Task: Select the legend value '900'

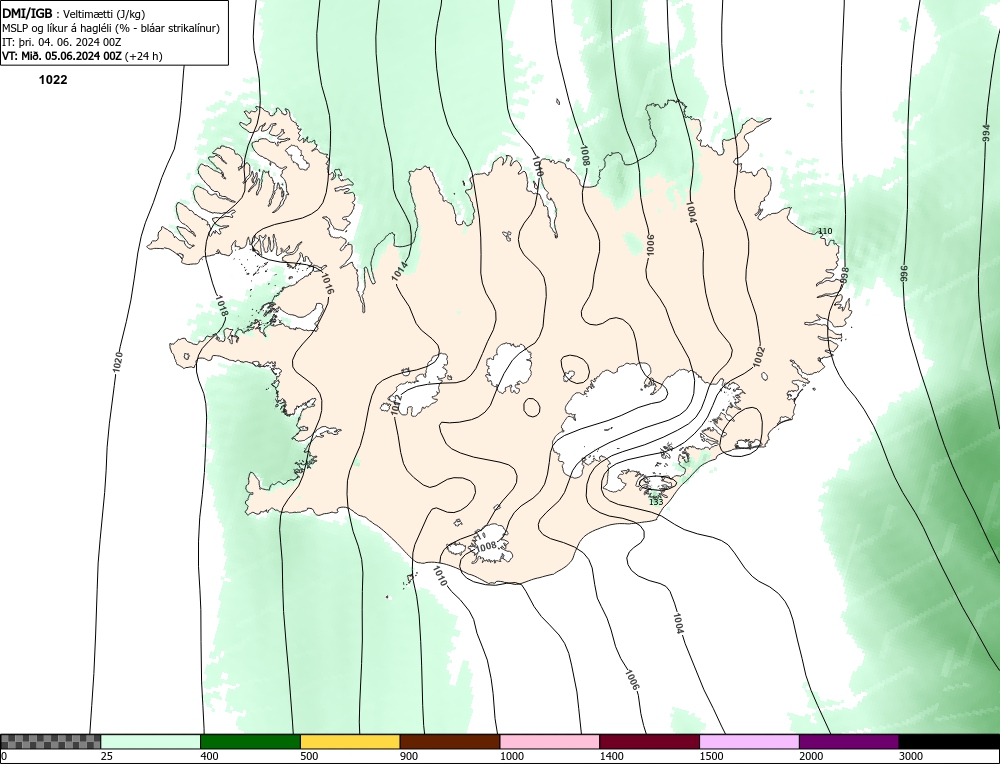Action: coord(409,756)
